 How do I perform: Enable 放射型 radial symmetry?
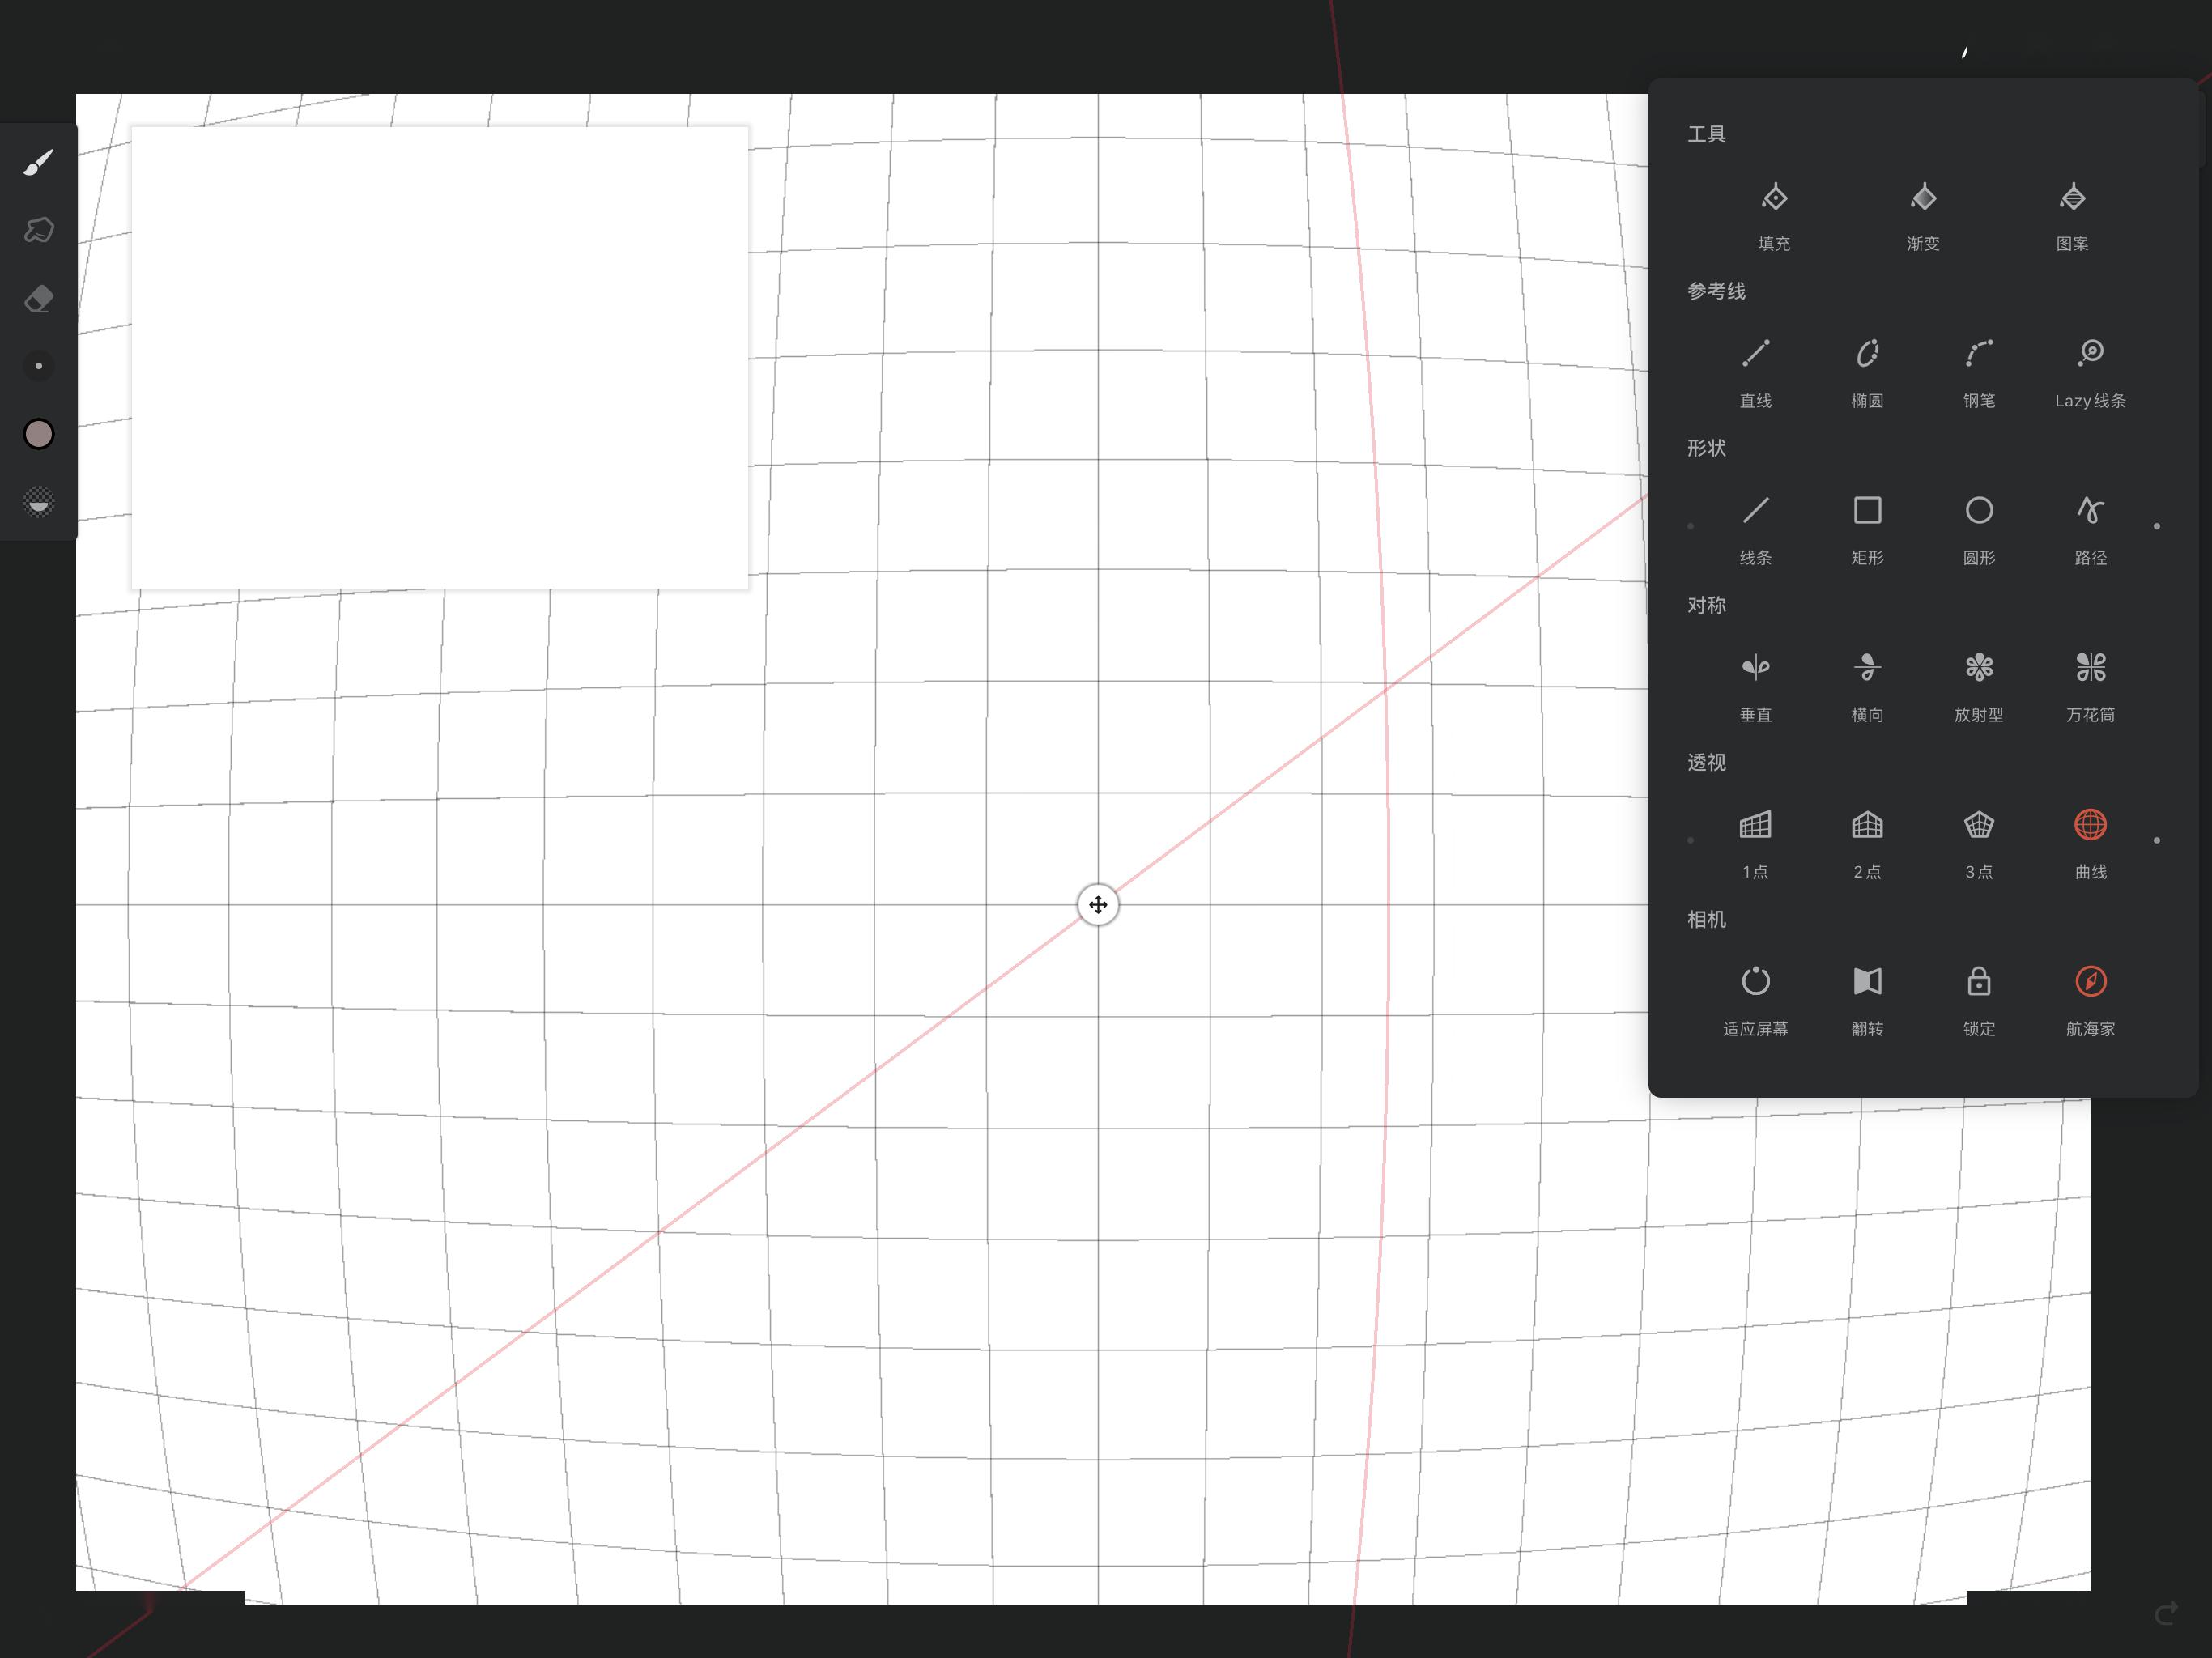click(1979, 686)
